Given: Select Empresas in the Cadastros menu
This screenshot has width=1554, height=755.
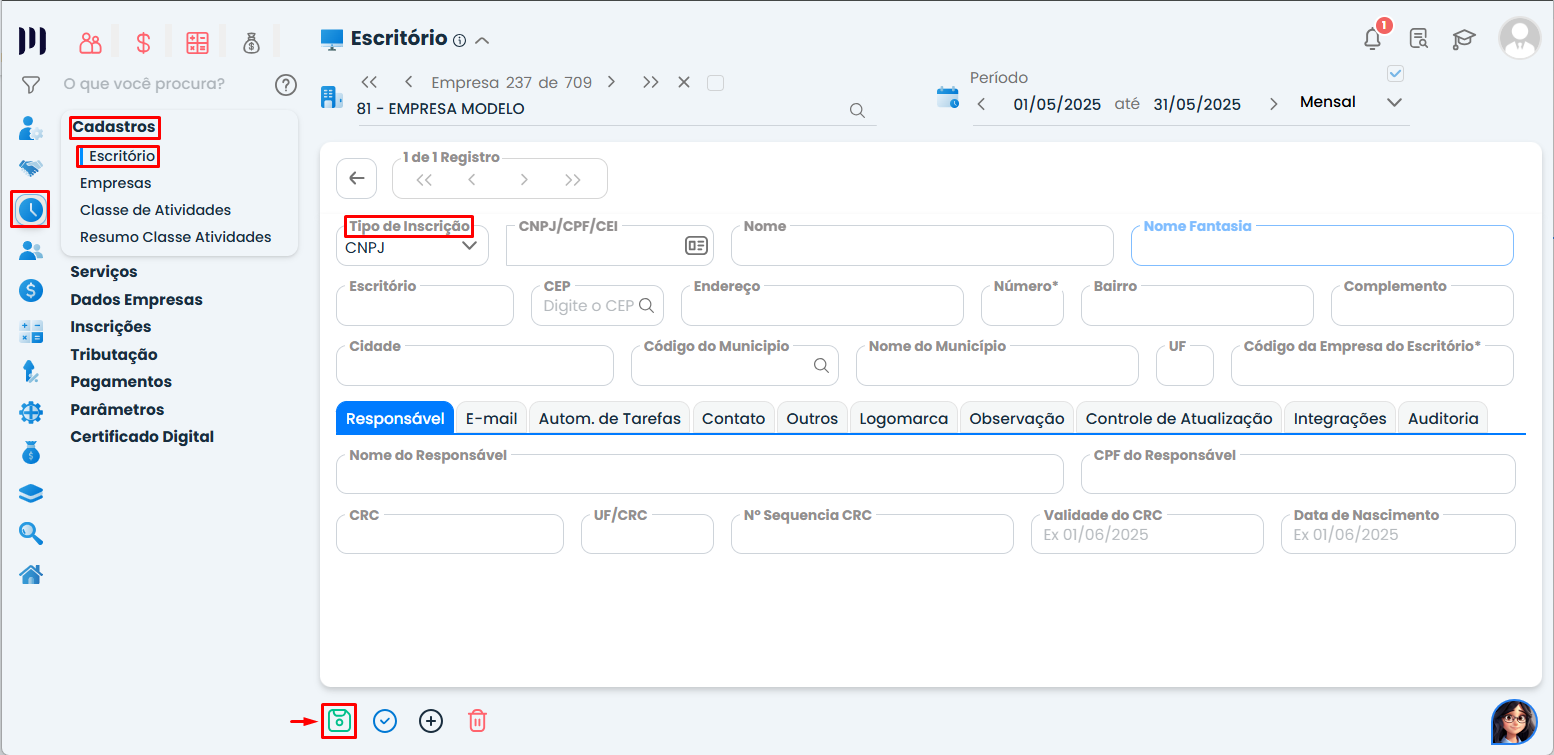Looking at the screenshot, I should point(116,183).
